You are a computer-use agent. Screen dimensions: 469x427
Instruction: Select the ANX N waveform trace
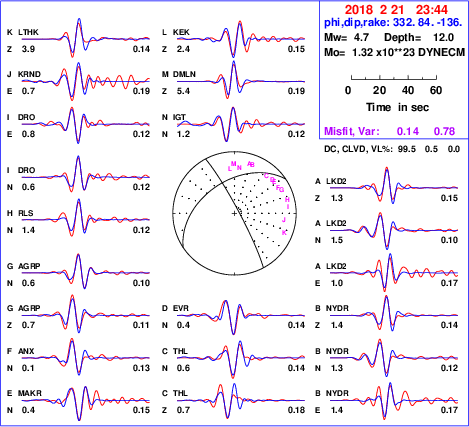(86, 358)
